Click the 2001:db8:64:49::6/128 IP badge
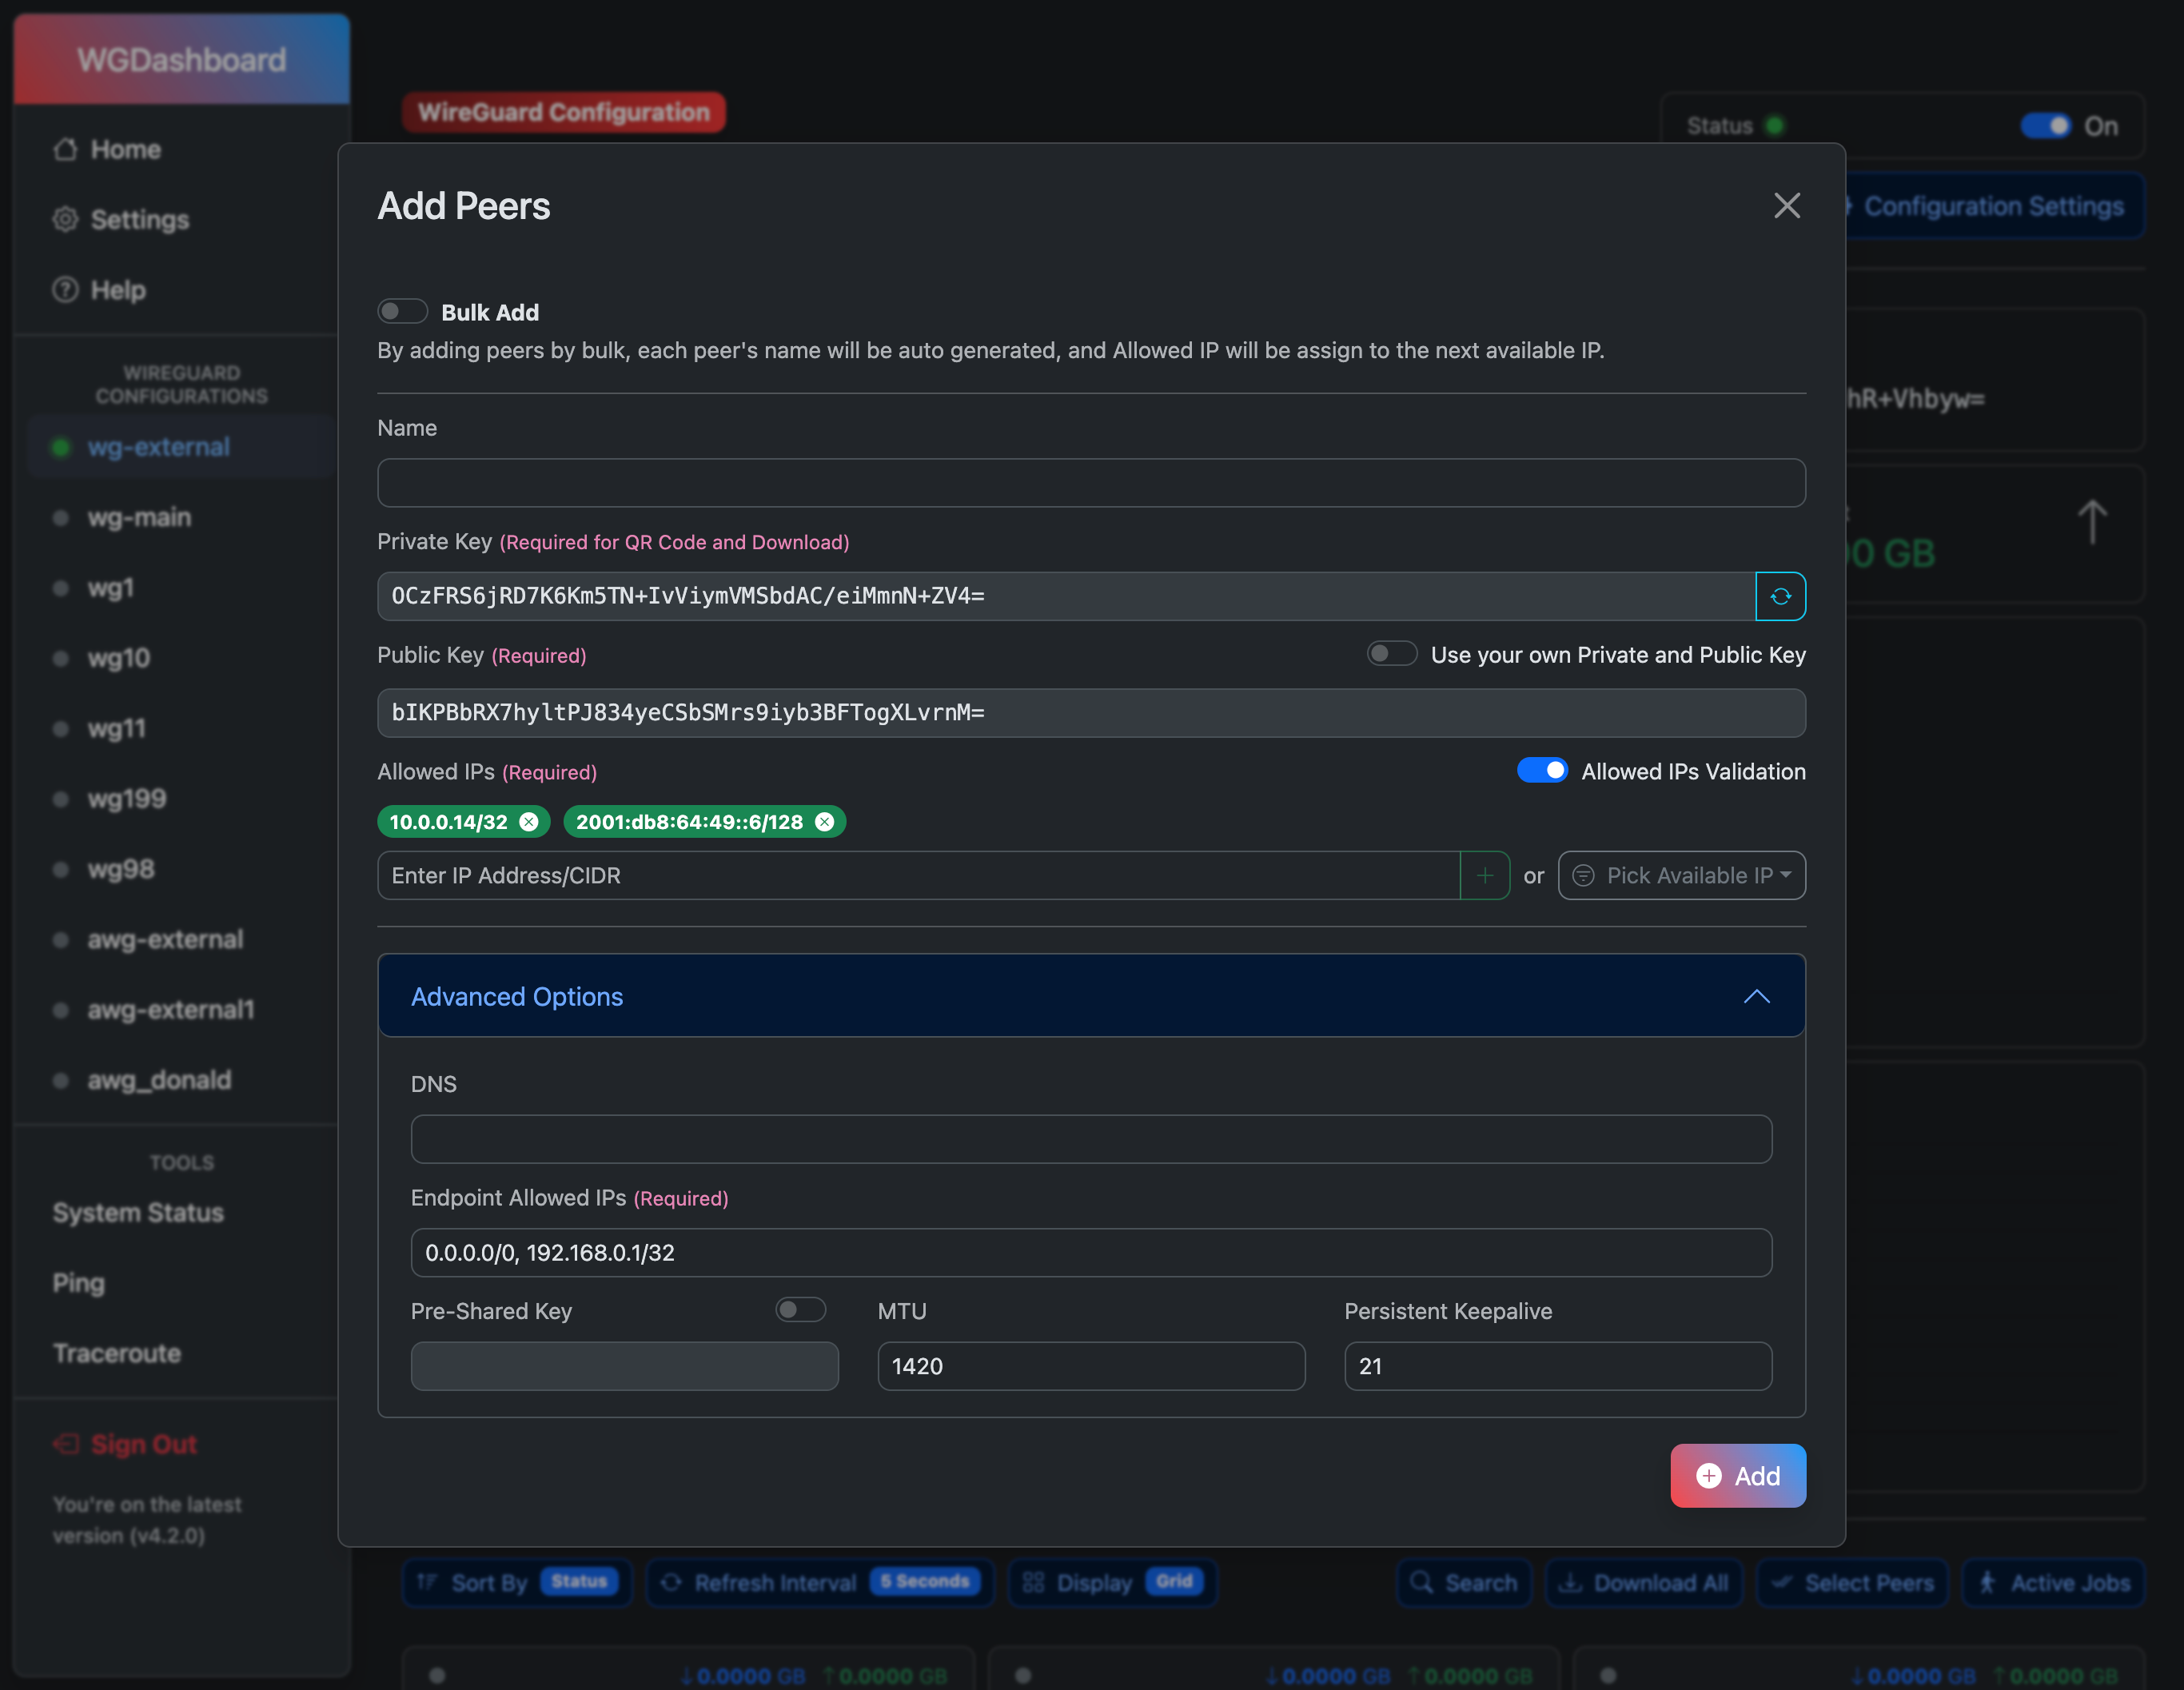2184x1690 pixels. click(705, 822)
